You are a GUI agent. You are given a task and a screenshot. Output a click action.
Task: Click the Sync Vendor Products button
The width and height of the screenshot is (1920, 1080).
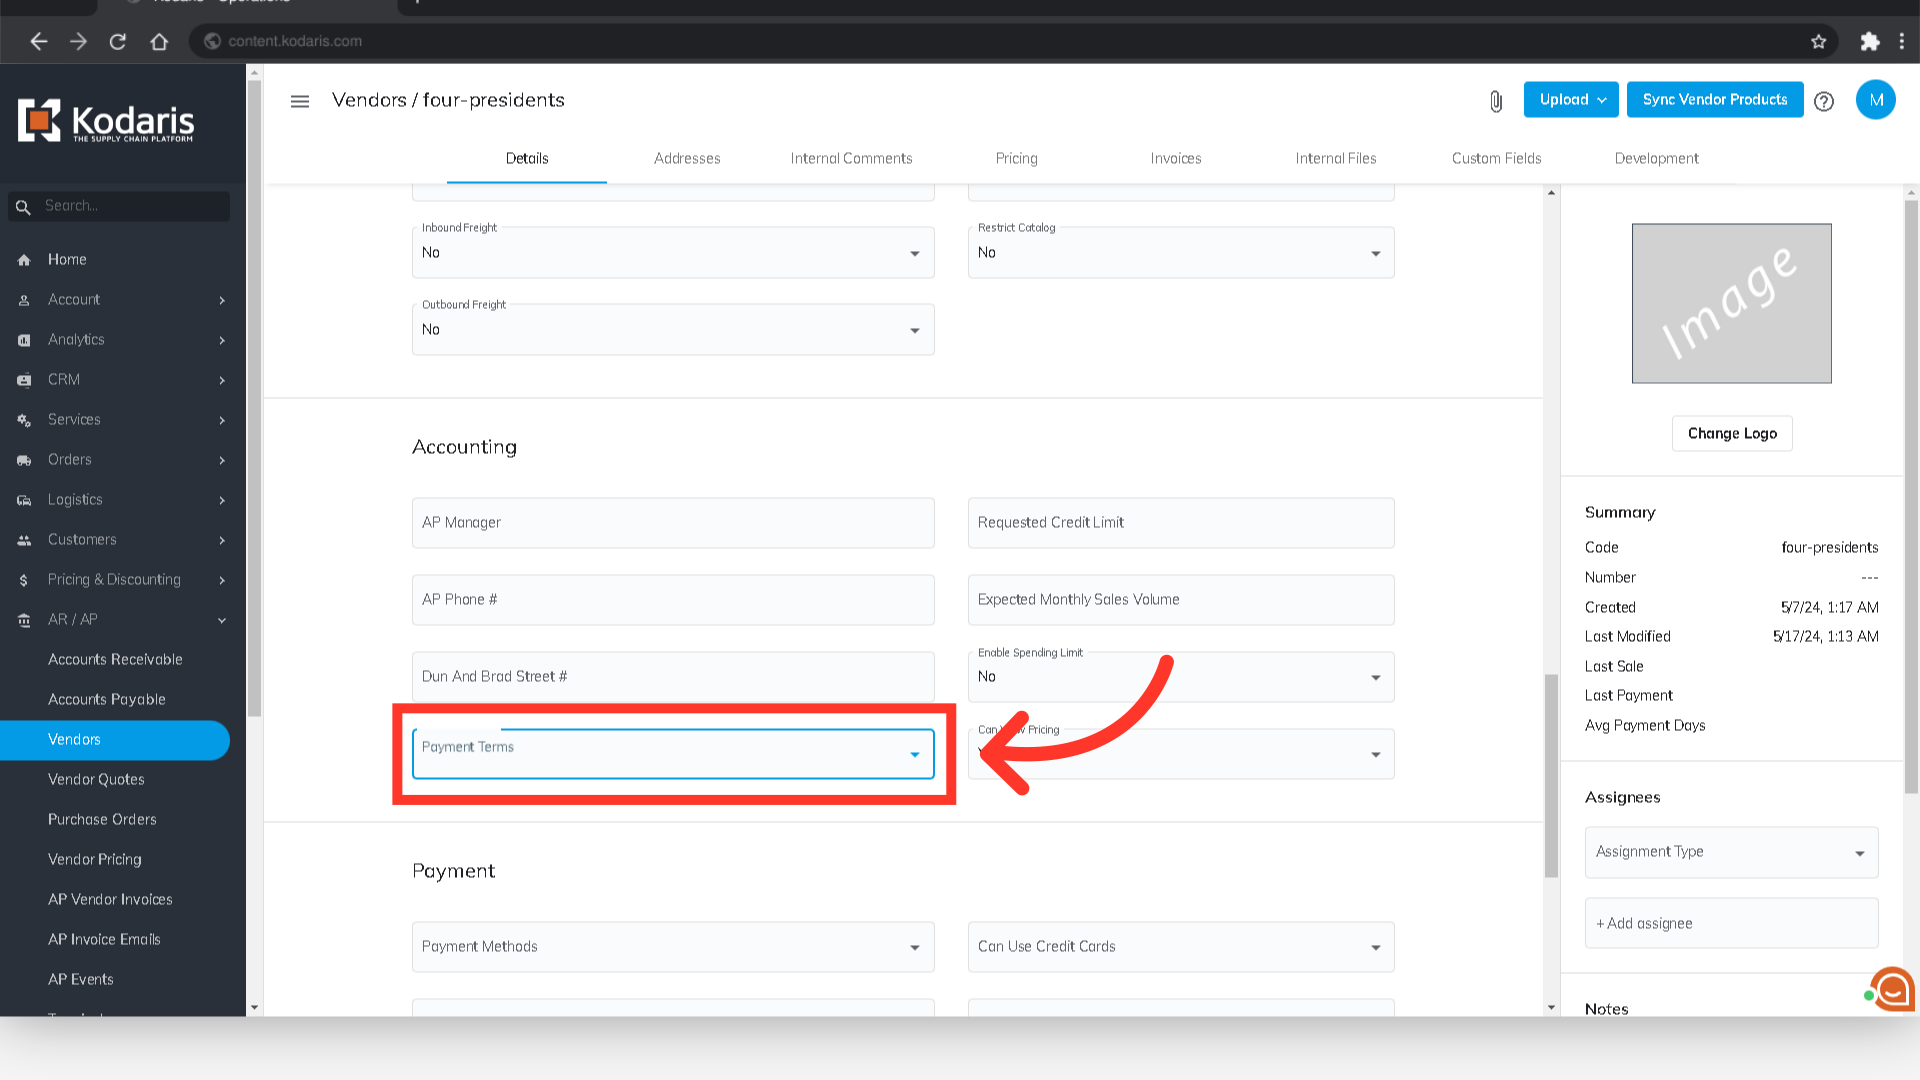tap(1714, 100)
